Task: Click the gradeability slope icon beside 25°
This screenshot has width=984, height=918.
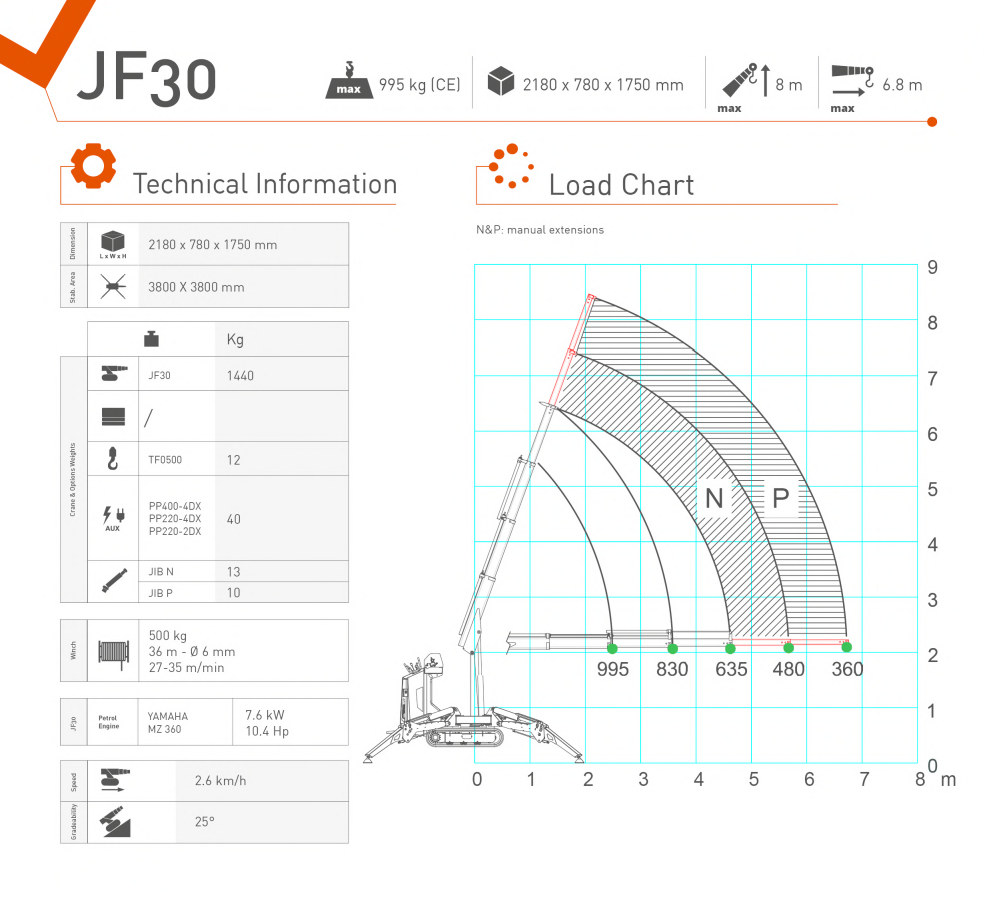Action: click(x=112, y=822)
